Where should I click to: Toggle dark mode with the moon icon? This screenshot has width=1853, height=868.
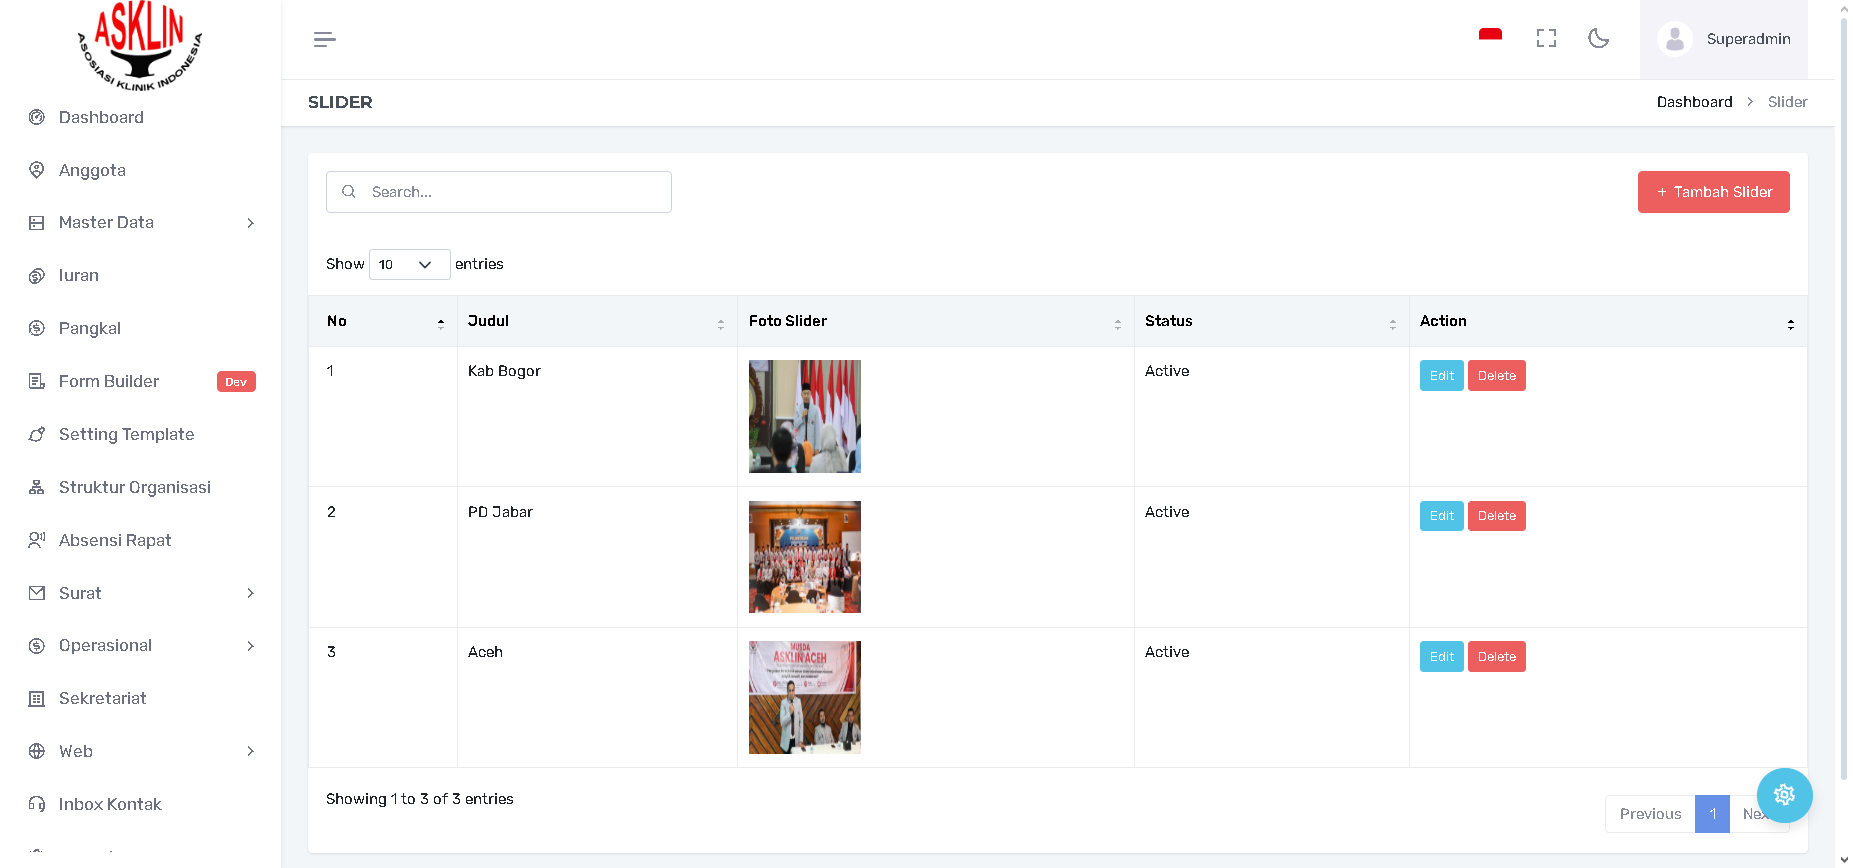(x=1598, y=39)
